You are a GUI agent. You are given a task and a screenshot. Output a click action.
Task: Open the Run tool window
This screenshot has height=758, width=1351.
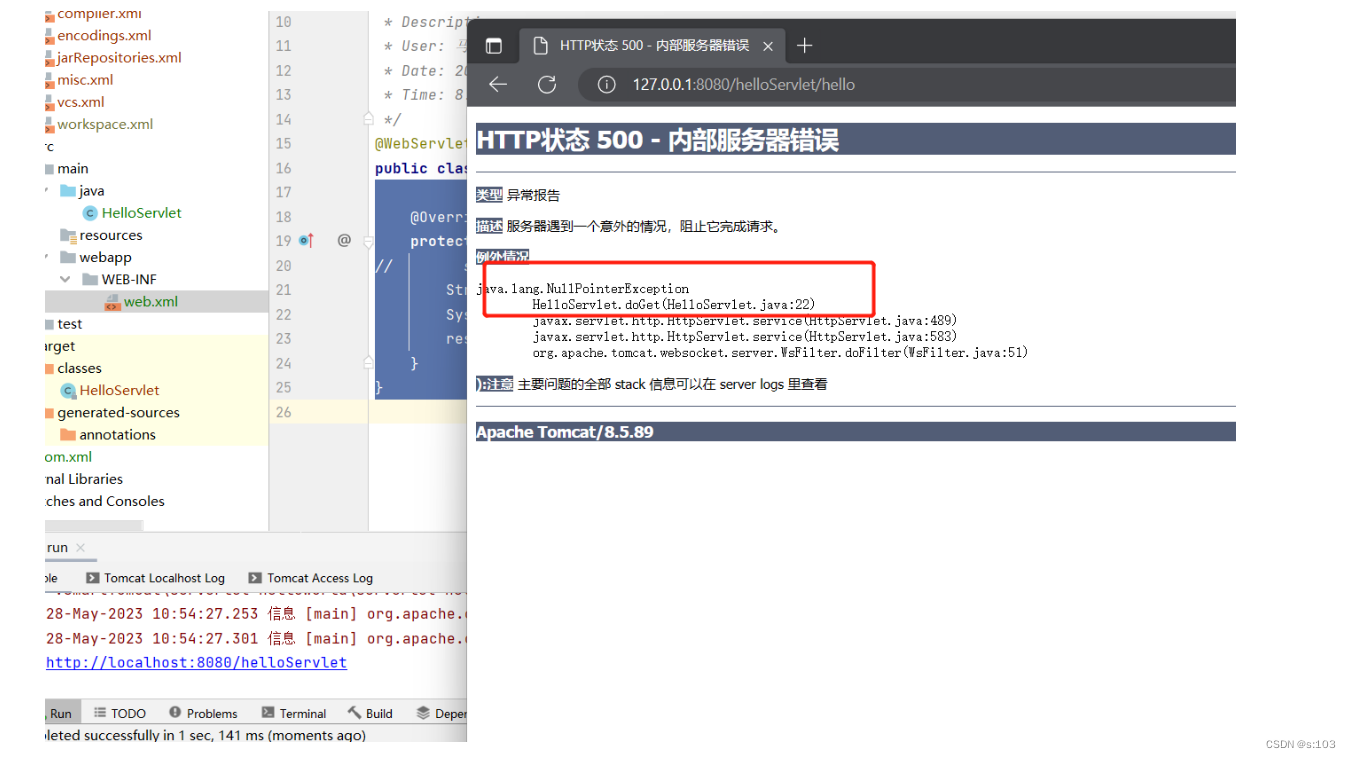60,713
